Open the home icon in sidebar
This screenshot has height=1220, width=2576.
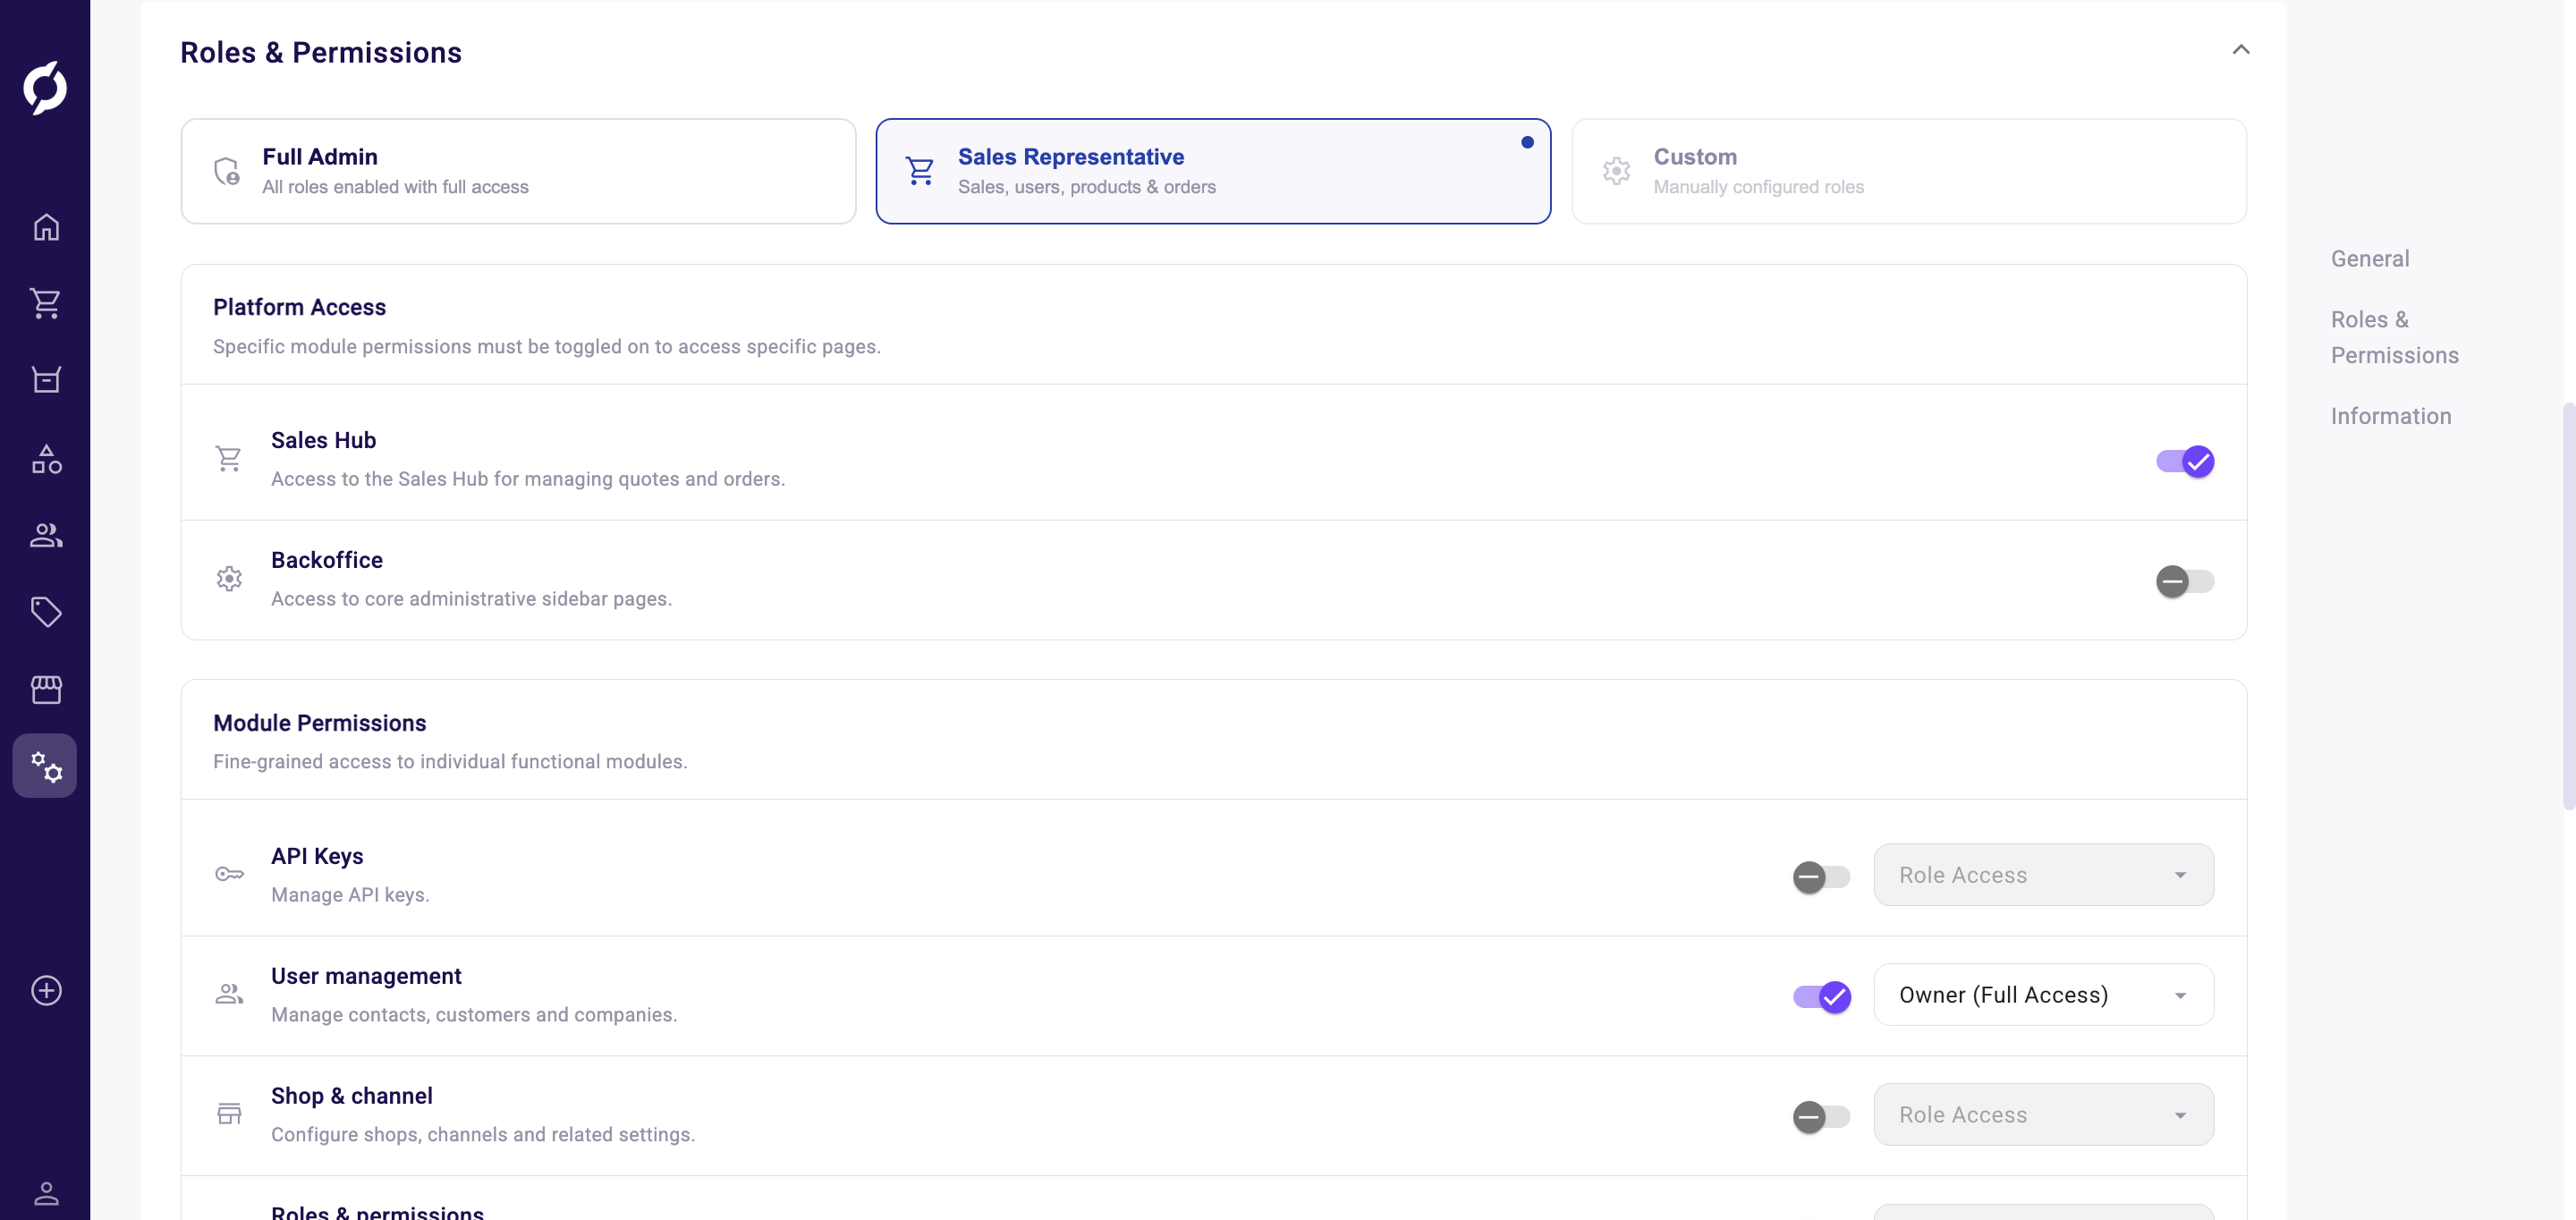click(46, 227)
